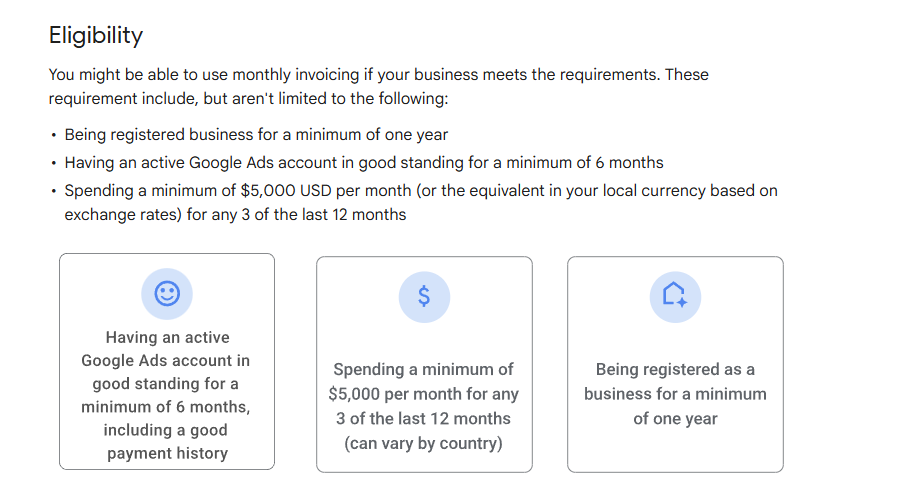The width and height of the screenshot is (911, 478).
Task: Click 'Spending a minimum of' card text
Action: pos(424,369)
